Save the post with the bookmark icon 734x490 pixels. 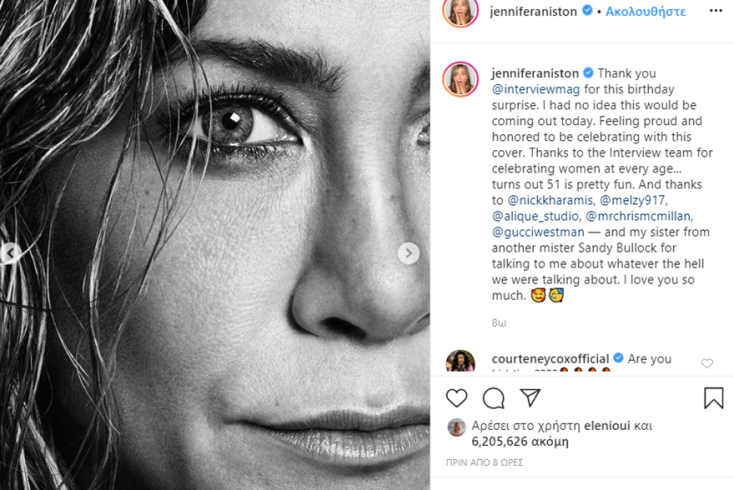tap(713, 398)
